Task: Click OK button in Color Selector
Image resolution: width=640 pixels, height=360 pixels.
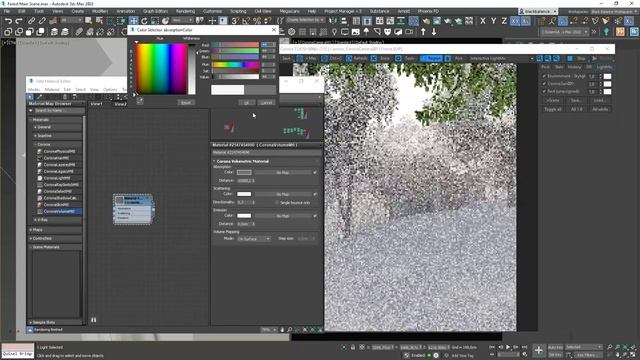Action: point(247,102)
